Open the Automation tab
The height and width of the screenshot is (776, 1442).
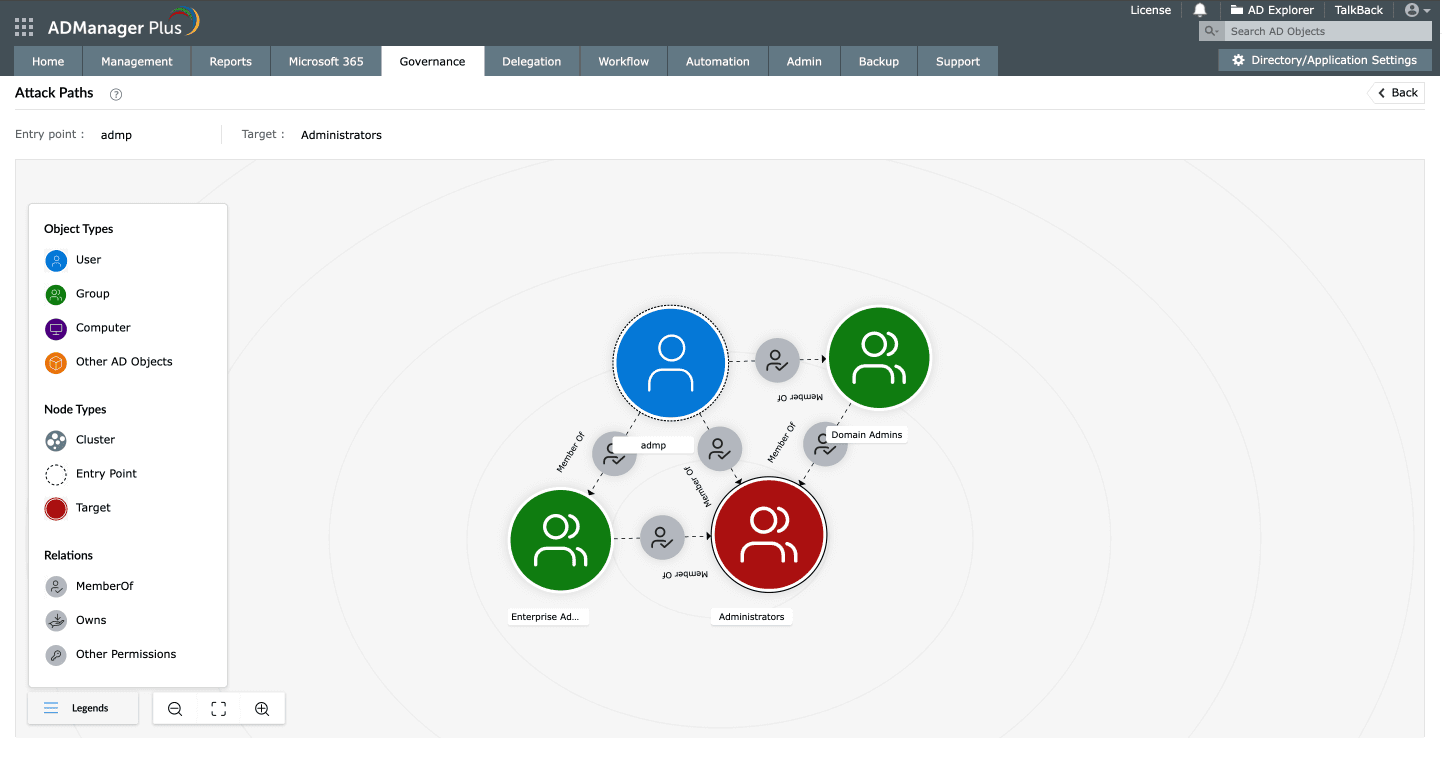coord(717,60)
